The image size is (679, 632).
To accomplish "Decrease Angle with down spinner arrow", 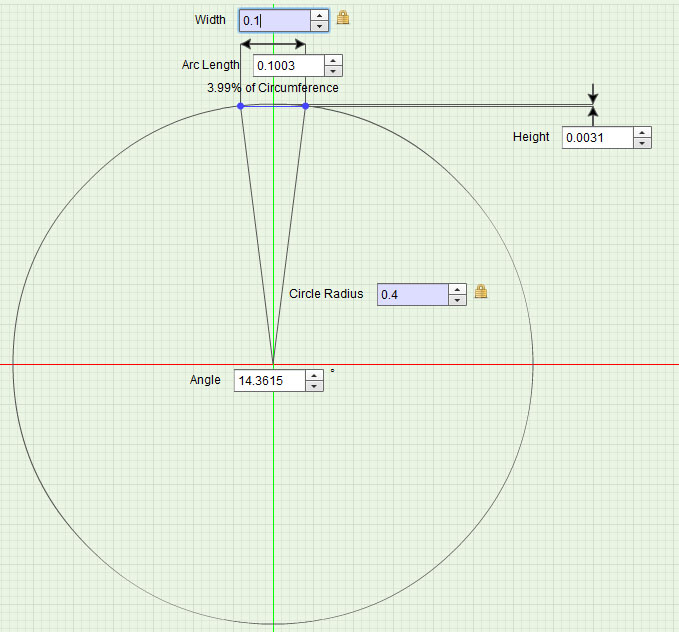I will point(314,386).
